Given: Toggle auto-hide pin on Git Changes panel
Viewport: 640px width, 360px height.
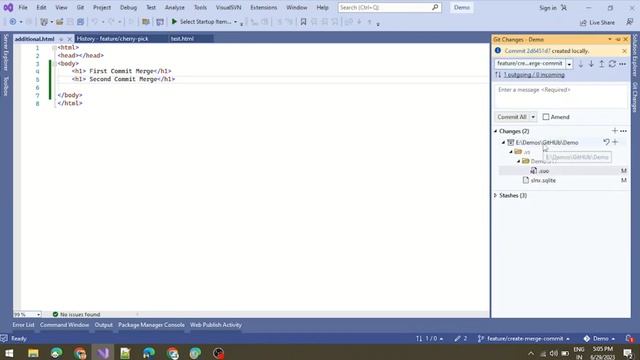Looking at the screenshot, I should coord(618,40).
